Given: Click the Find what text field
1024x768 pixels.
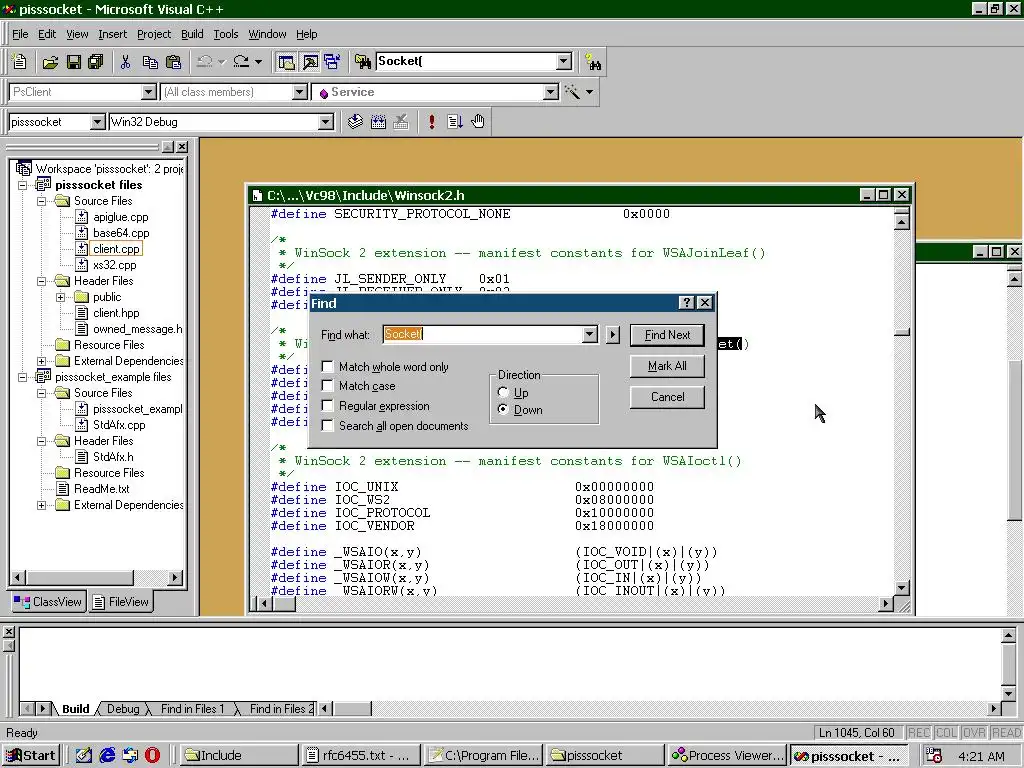Looking at the screenshot, I should pos(482,334).
